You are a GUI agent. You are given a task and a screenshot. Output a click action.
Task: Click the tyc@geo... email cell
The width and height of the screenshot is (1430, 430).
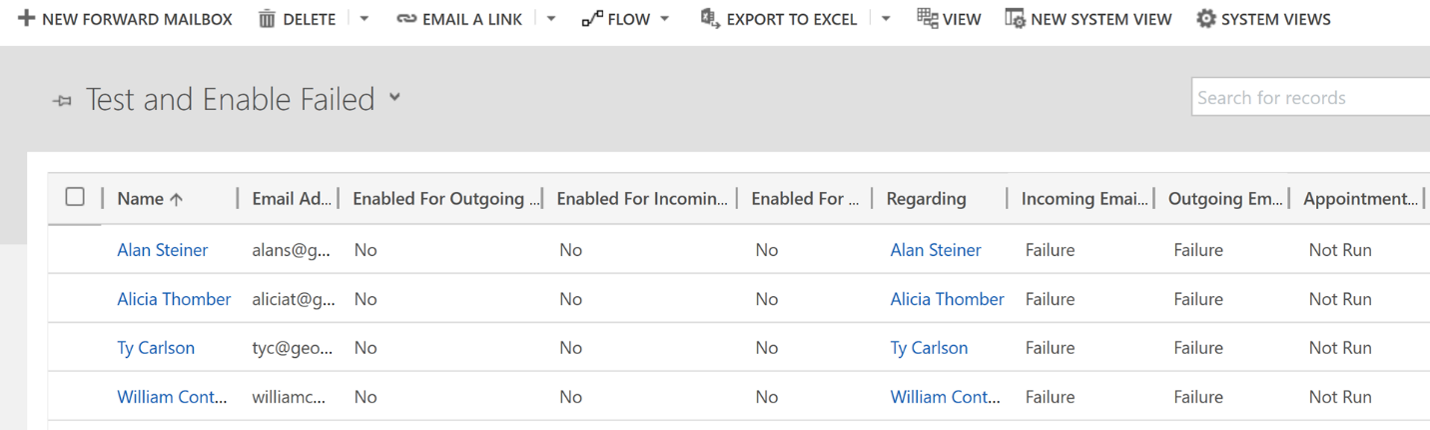pyautogui.click(x=293, y=348)
